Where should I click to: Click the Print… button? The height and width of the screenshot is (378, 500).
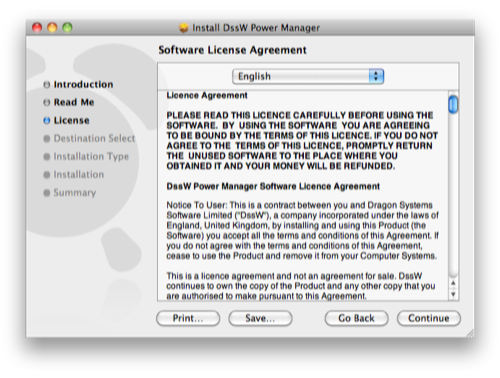coord(188,318)
